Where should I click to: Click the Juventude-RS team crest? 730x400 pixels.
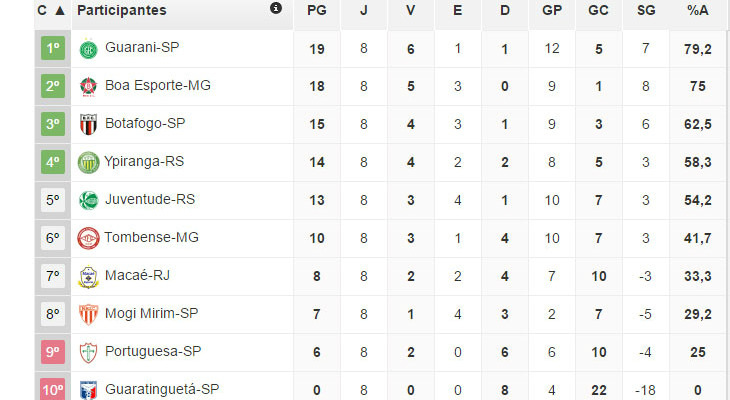click(89, 200)
